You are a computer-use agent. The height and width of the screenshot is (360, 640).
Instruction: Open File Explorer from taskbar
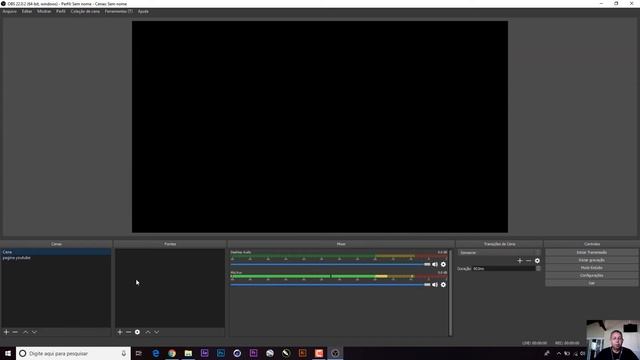pyautogui.click(x=188, y=353)
